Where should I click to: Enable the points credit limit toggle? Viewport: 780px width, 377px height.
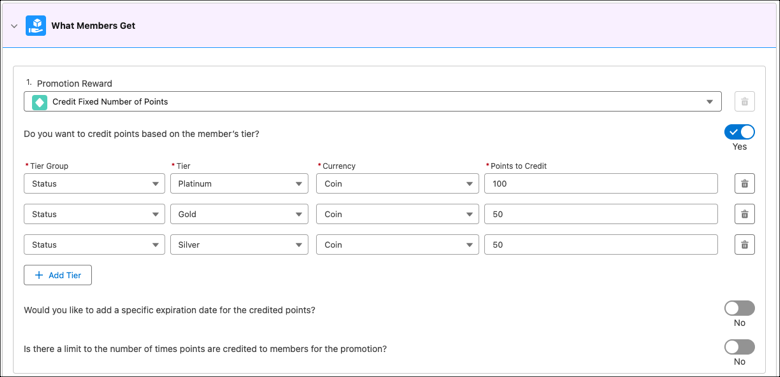point(739,347)
